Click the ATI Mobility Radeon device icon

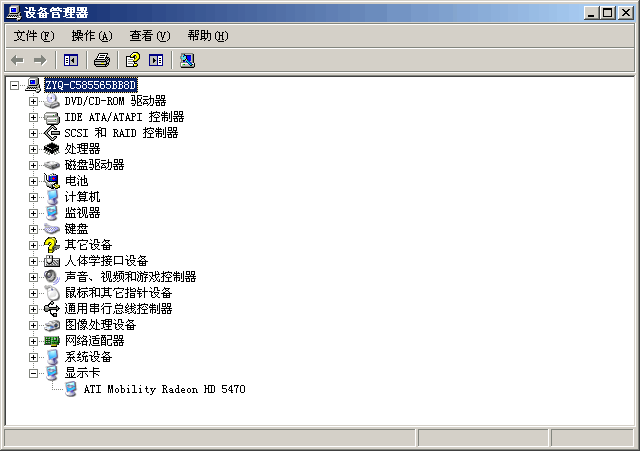point(71,389)
